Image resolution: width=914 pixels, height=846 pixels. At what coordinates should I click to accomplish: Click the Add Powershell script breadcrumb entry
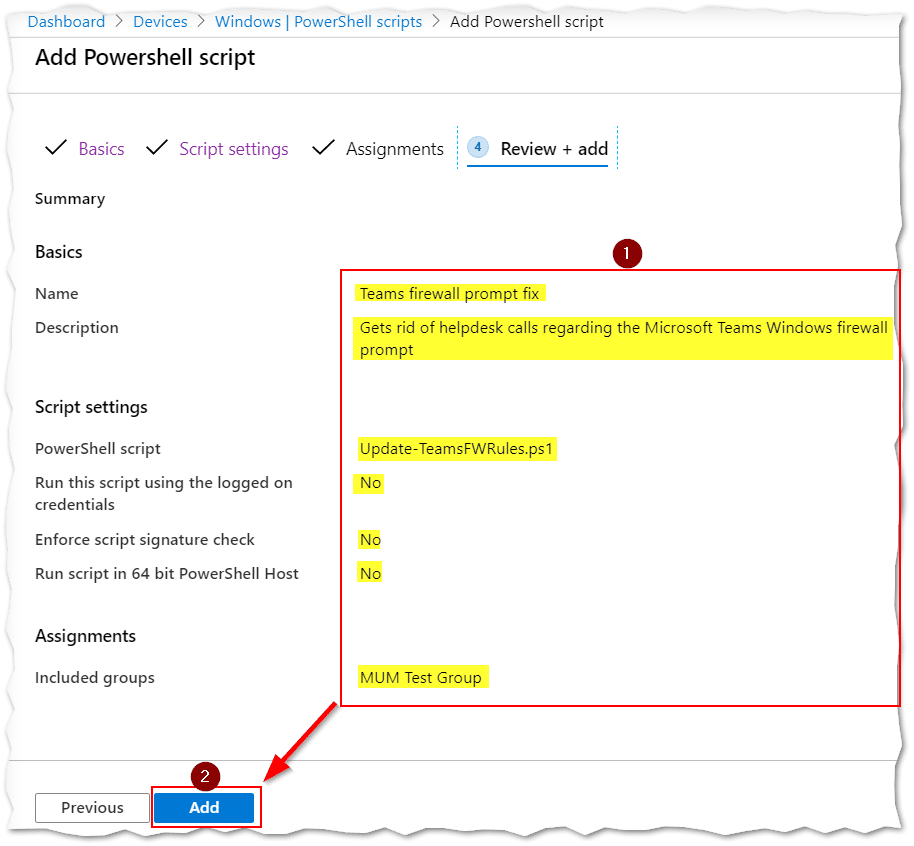click(x=527, y=21)
